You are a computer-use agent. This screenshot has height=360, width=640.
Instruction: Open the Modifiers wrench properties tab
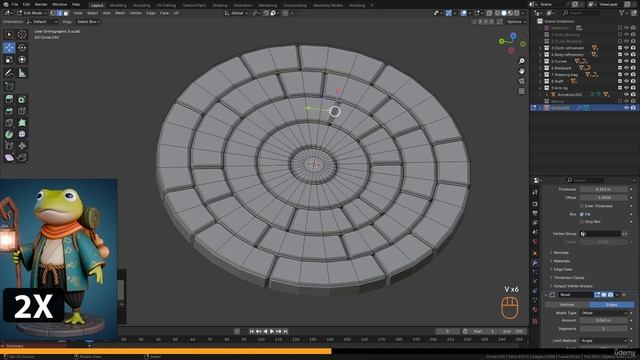[x=535, y=262]
